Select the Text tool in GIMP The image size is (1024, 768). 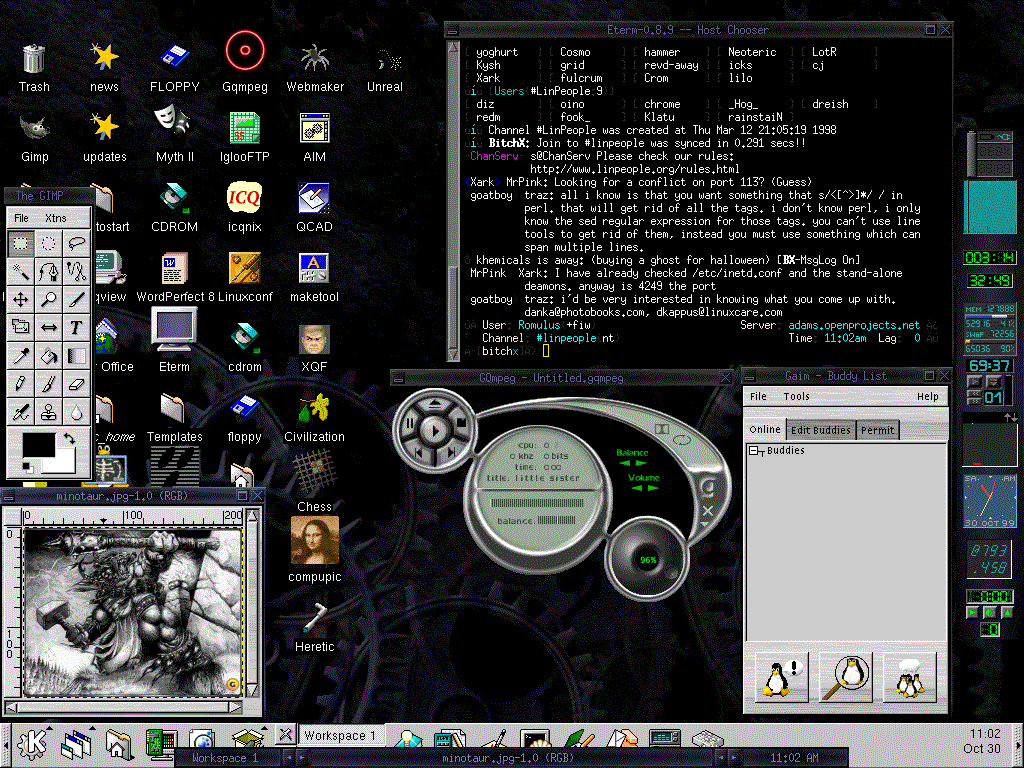(x=76, y=327)
